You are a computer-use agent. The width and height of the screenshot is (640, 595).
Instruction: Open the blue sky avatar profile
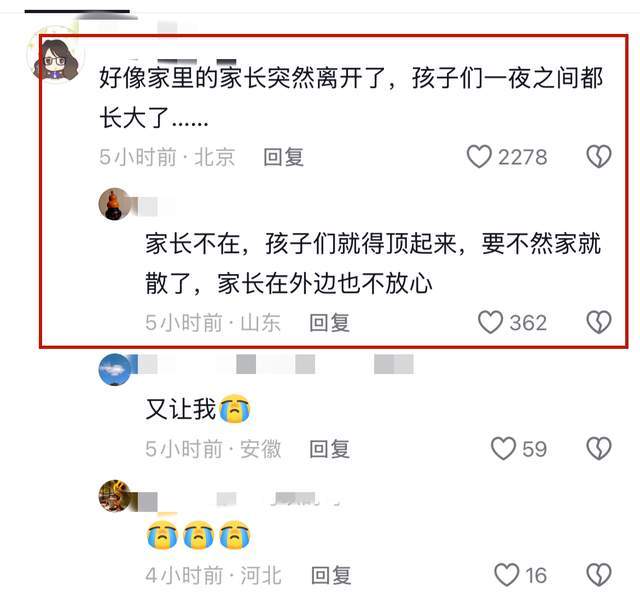coord(115,369)
